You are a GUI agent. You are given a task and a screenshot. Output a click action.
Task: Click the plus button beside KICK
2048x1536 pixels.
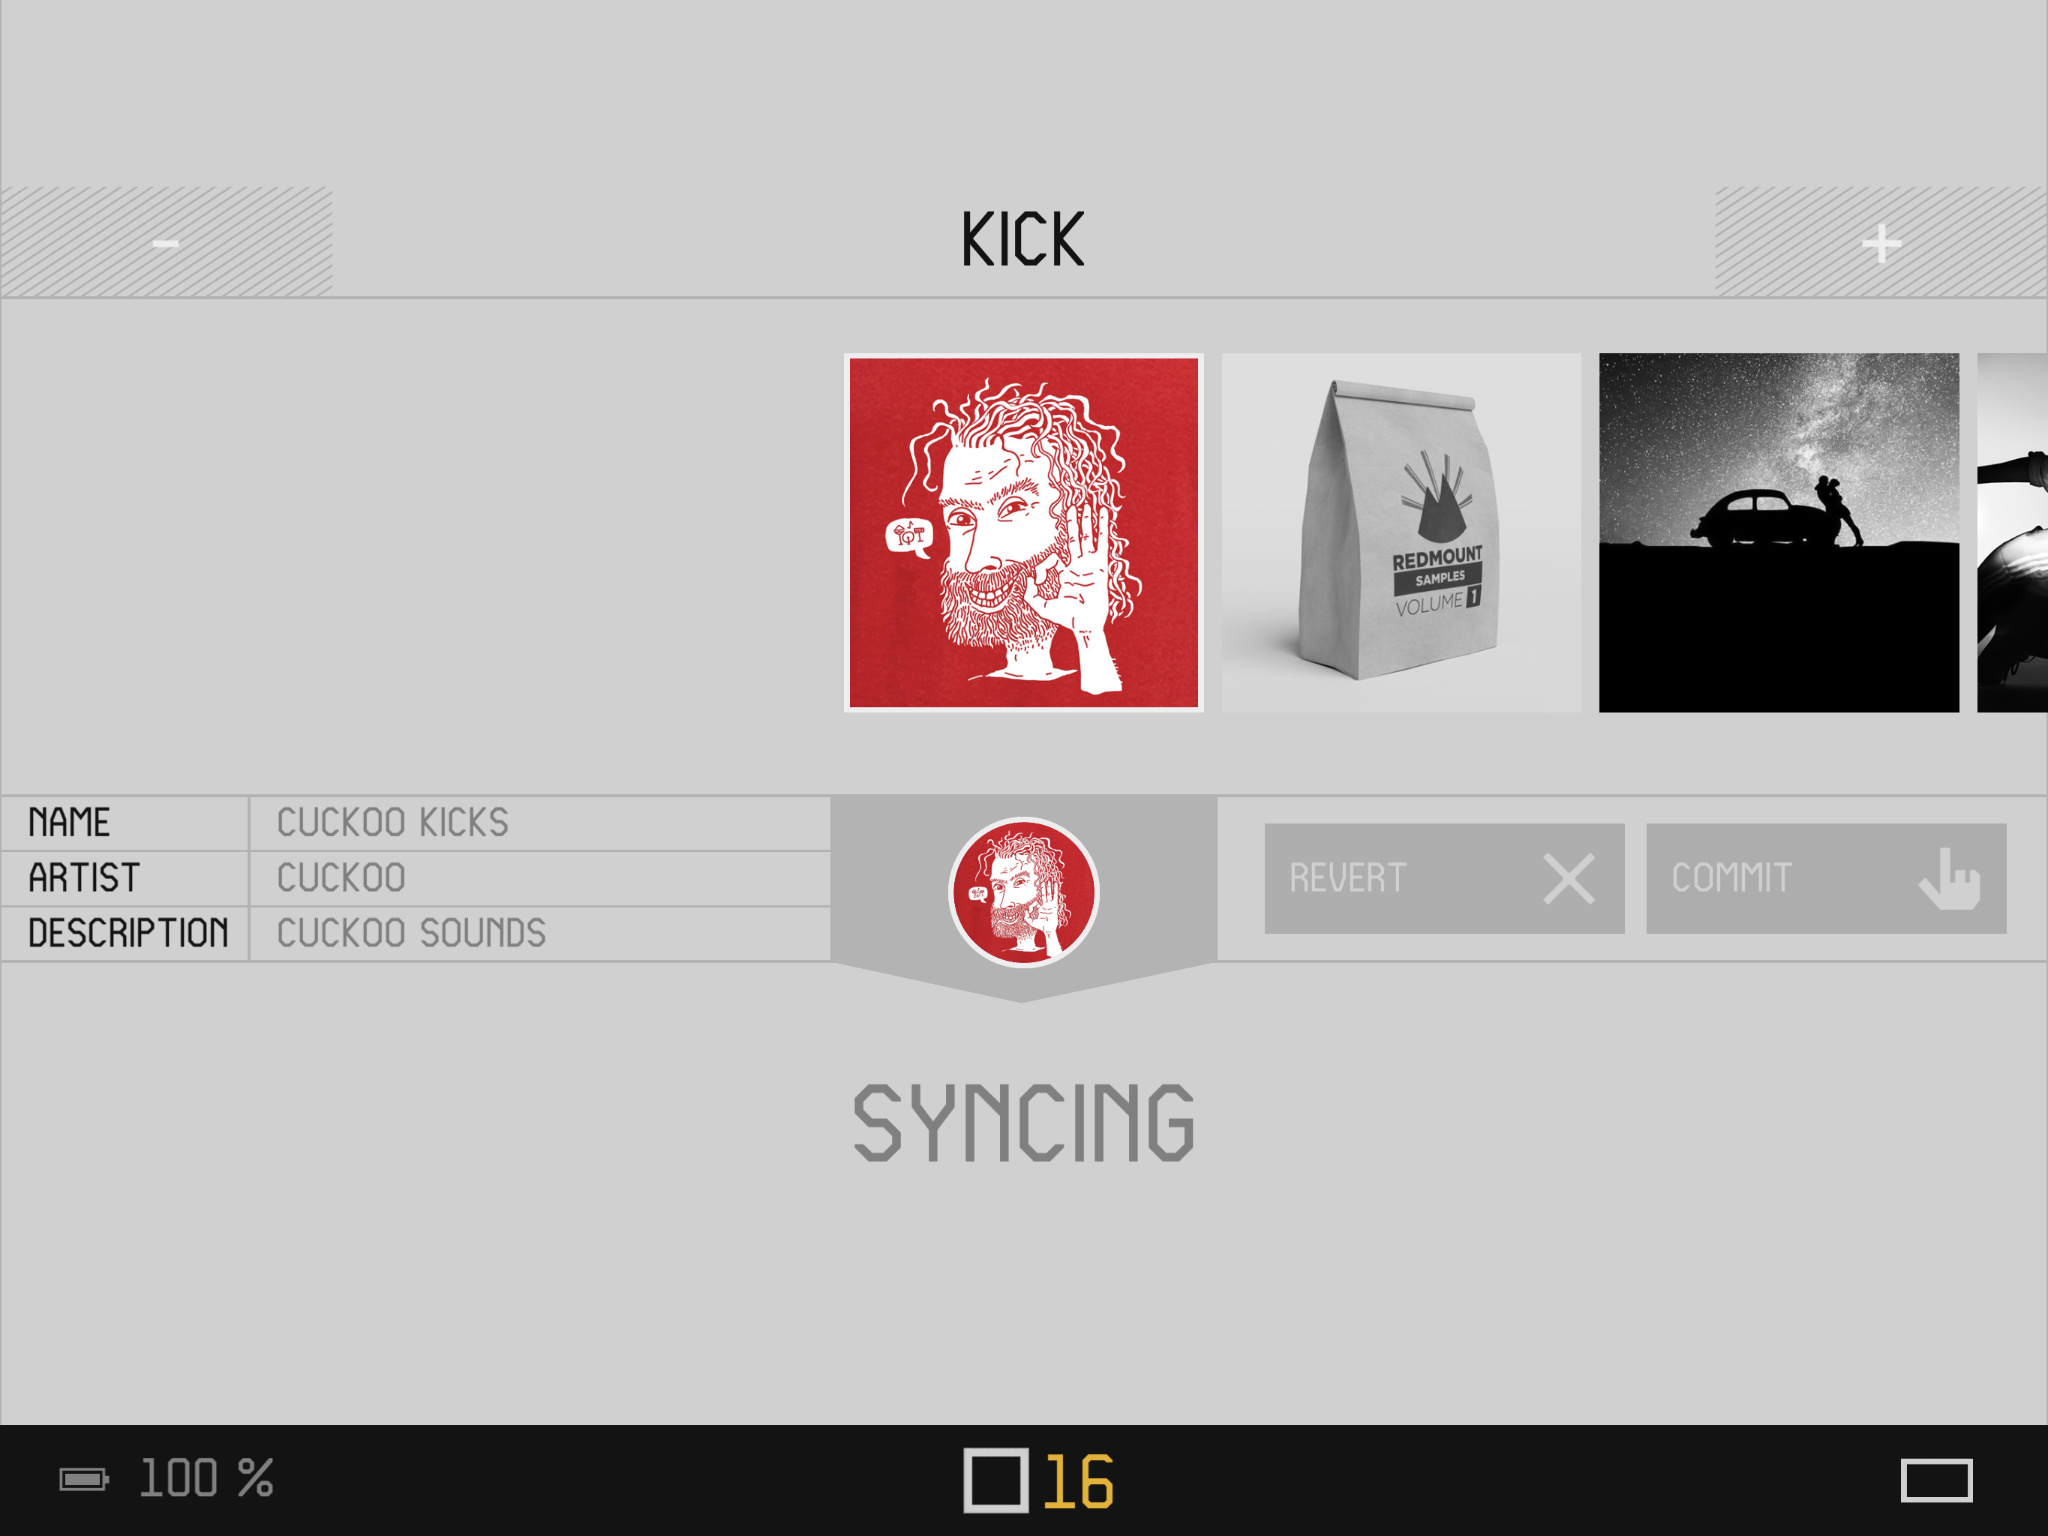1881,242
